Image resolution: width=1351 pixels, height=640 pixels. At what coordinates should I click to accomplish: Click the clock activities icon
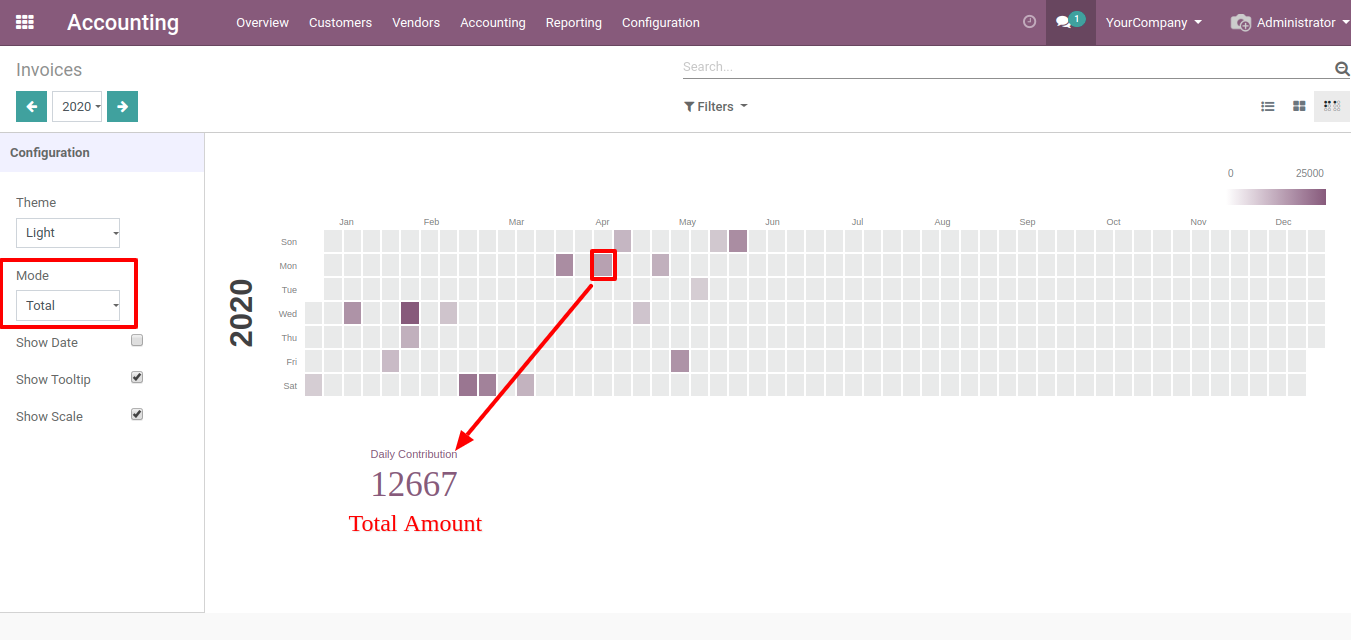[1029, 22]
